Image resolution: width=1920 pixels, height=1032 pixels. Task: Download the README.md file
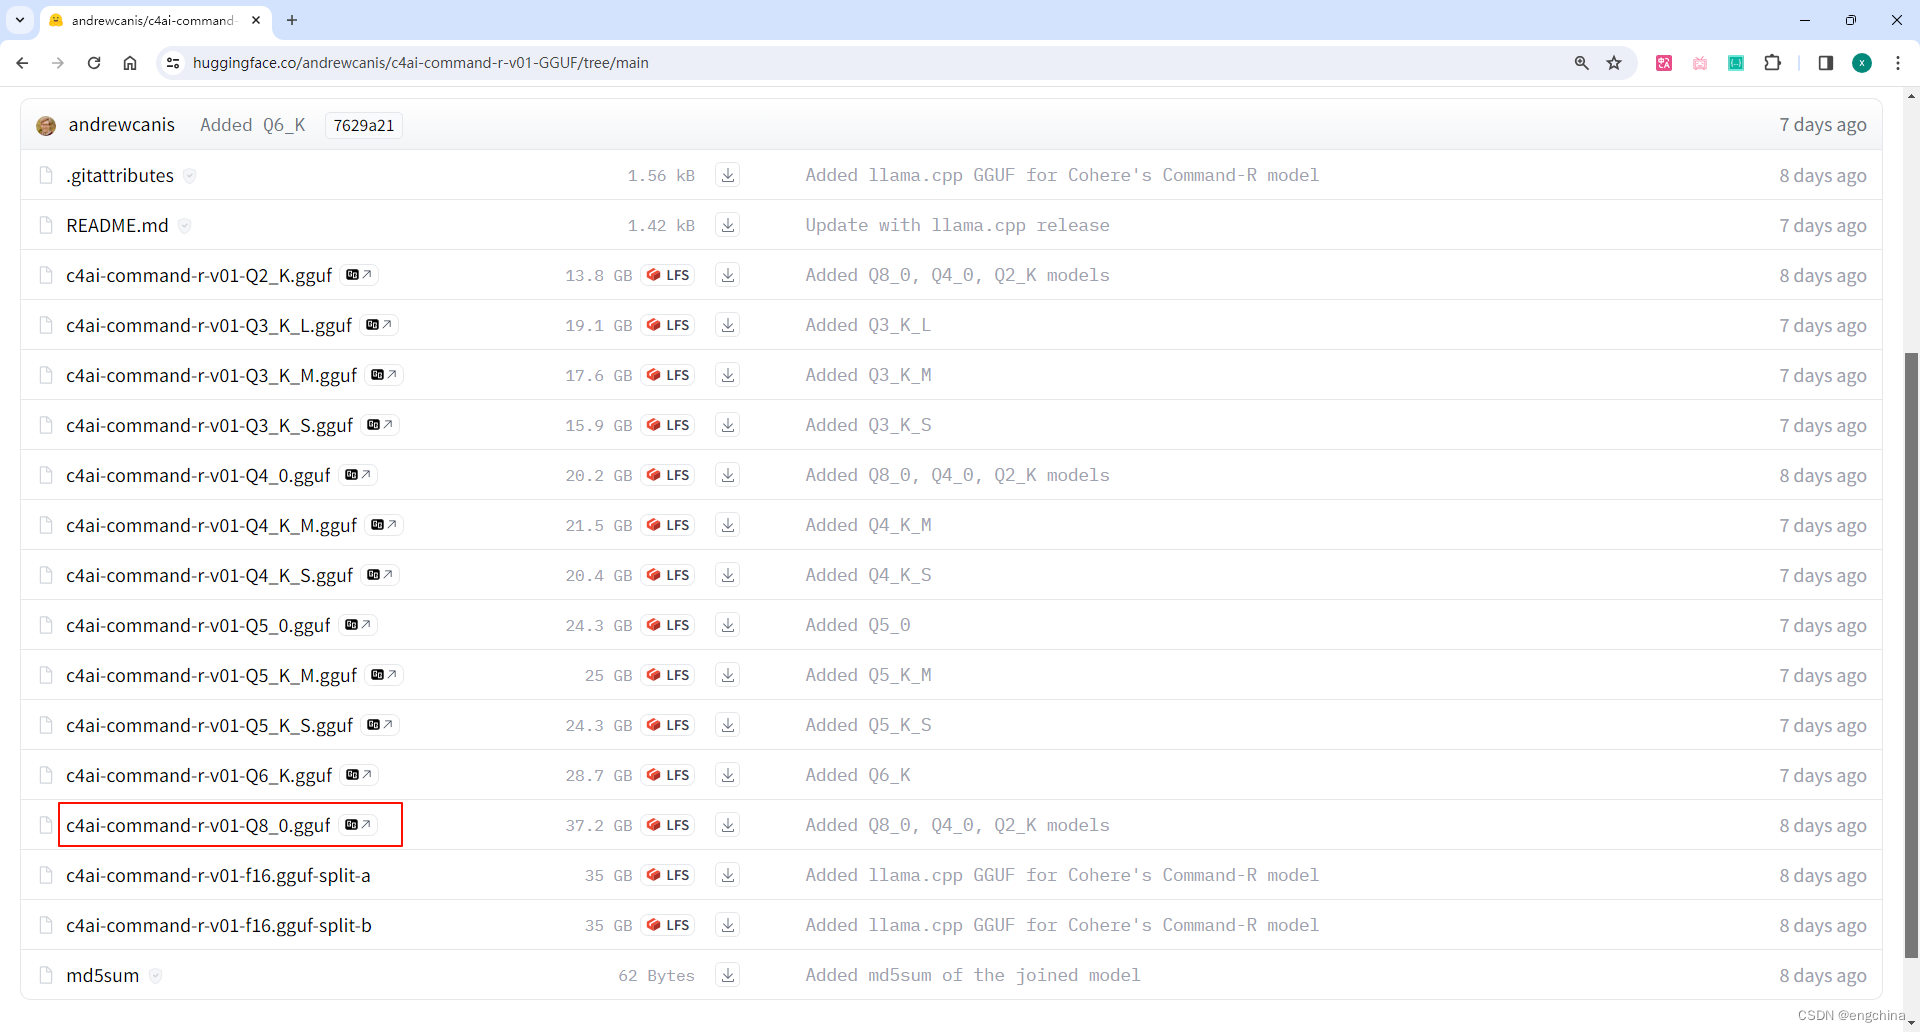click(728, 225)
